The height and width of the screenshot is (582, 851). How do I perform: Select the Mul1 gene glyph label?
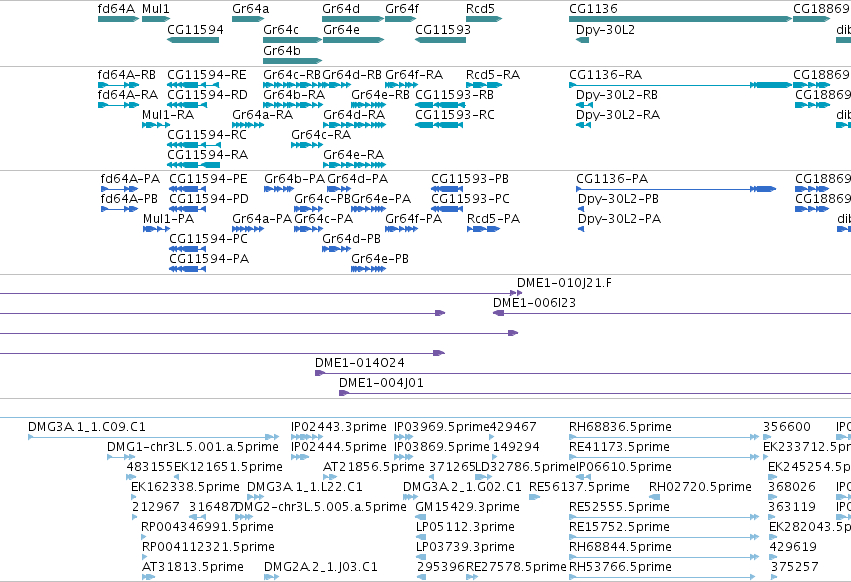(156, 9)
